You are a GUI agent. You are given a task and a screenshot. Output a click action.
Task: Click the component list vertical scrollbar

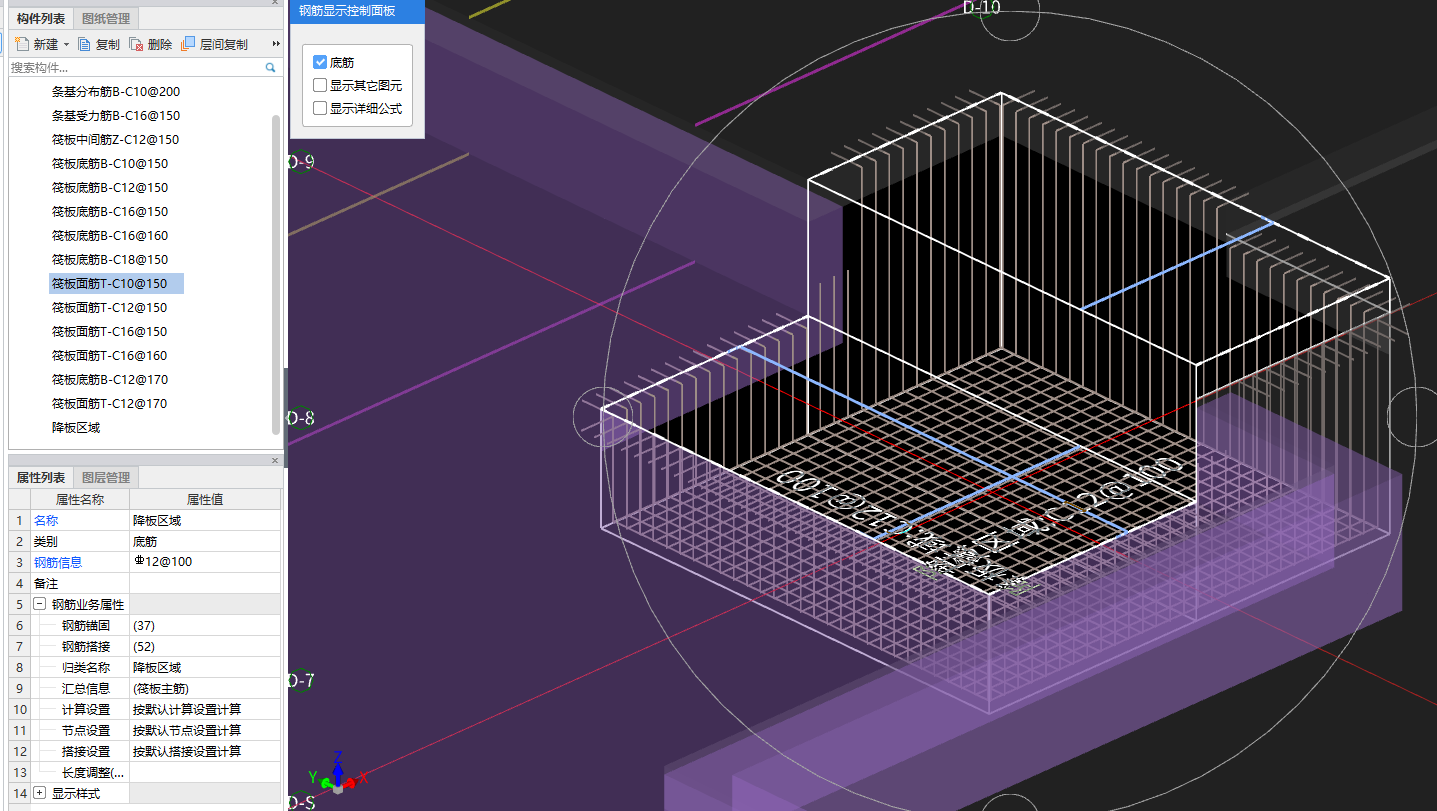click(276, 273)
